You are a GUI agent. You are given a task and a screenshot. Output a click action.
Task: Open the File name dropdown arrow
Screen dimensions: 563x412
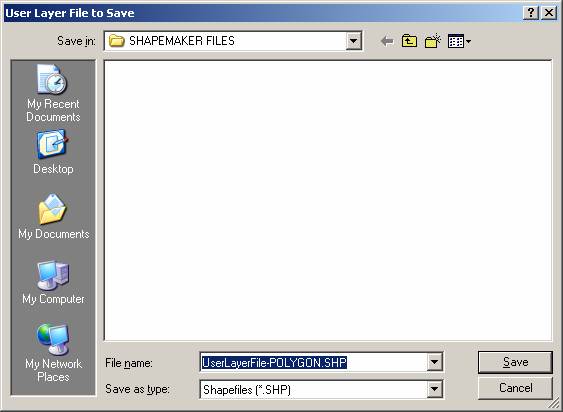pyautogui.click(x=434, y=362)
